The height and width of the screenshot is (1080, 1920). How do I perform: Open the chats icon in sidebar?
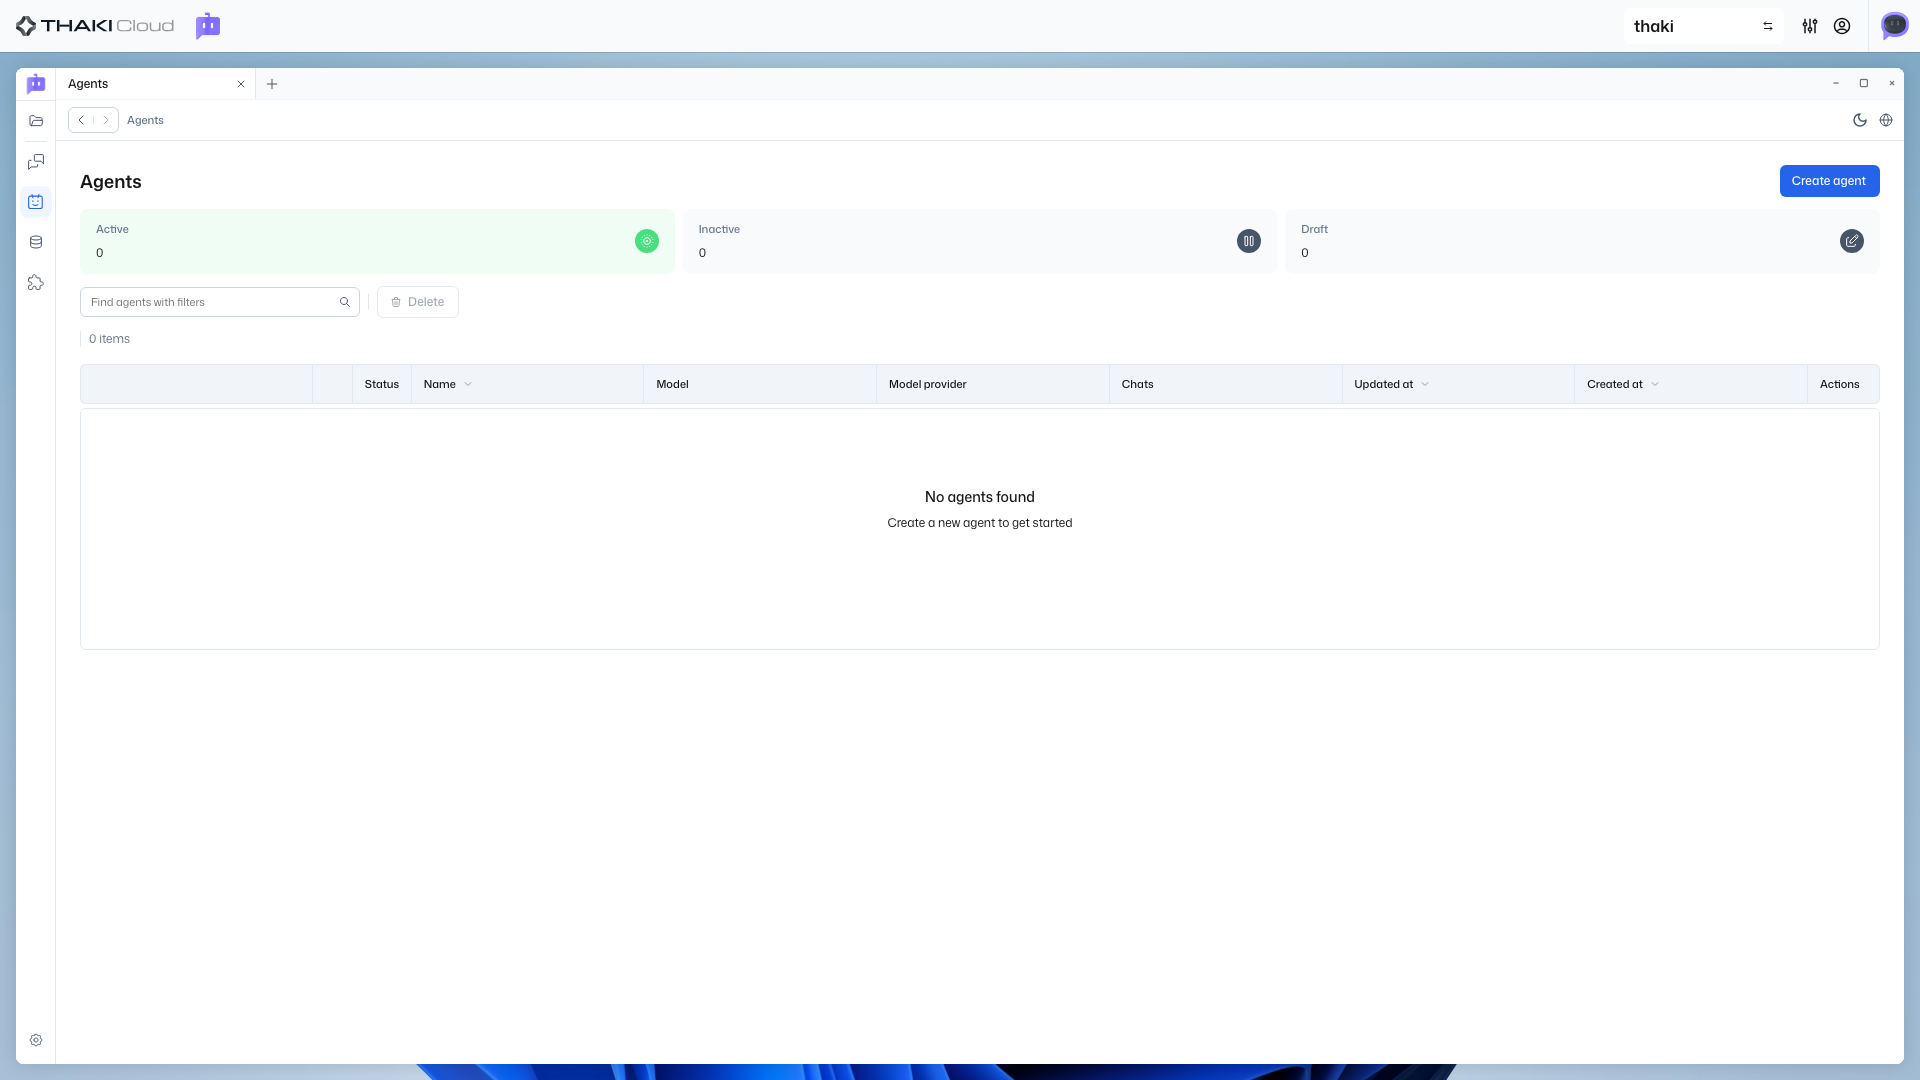click(x=36, y=161)
